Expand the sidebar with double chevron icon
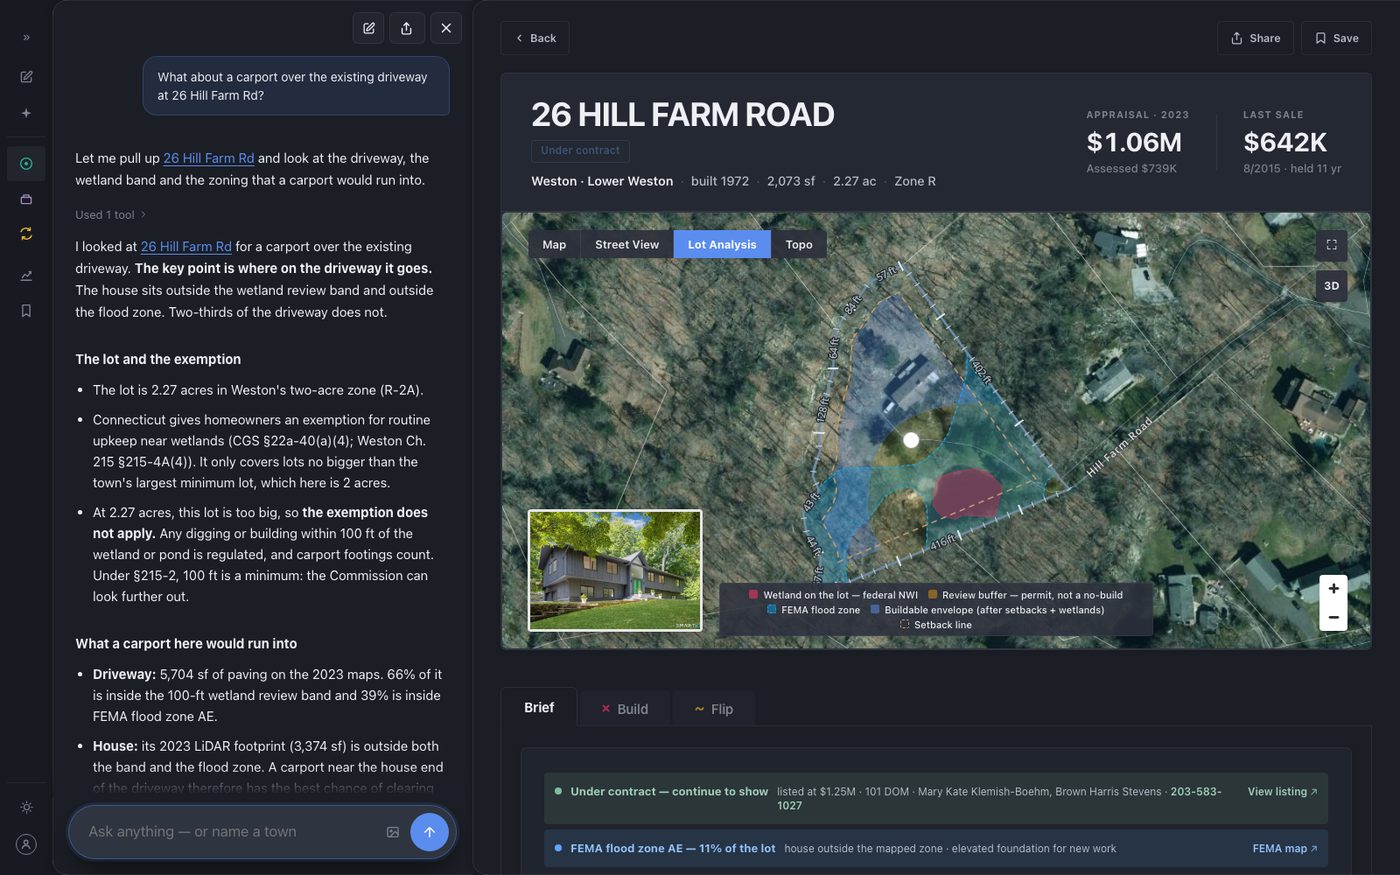Image resolution: width=1400 pixels, height=875 pixels. [x=26, y=37]
